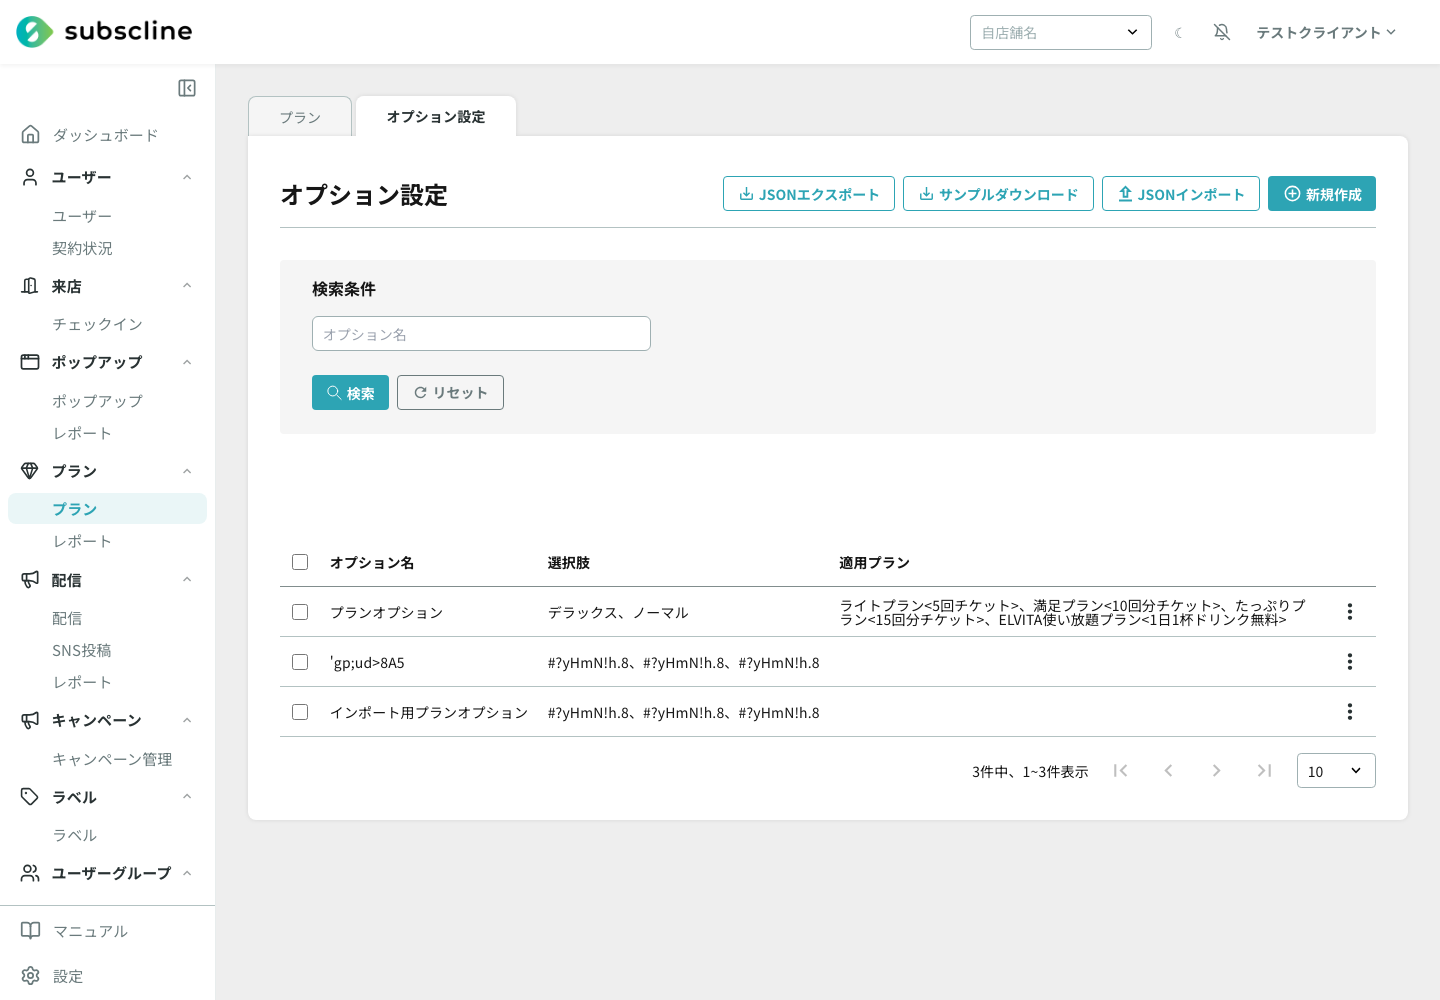
Task: Click the リセット button
Action: 450,393
